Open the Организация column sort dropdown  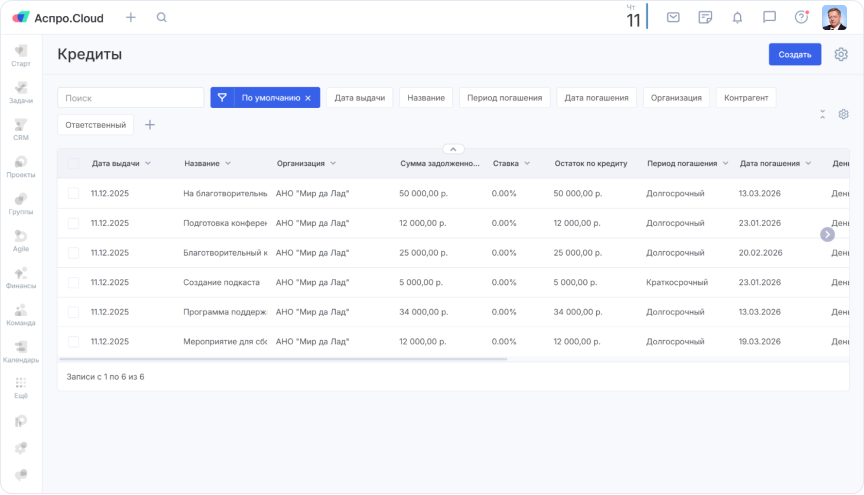point(333,163)
